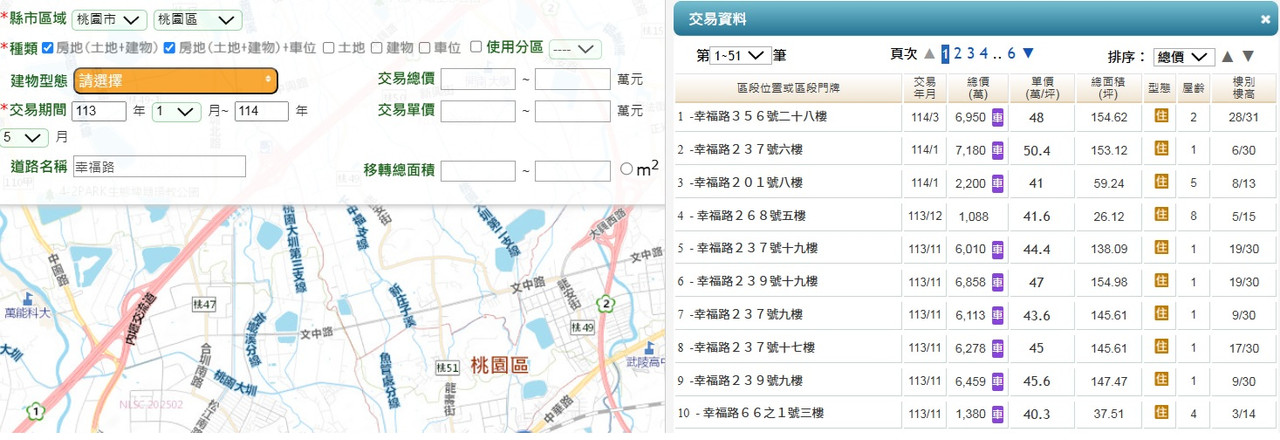Click the parking badge beside 2,200

998,183
